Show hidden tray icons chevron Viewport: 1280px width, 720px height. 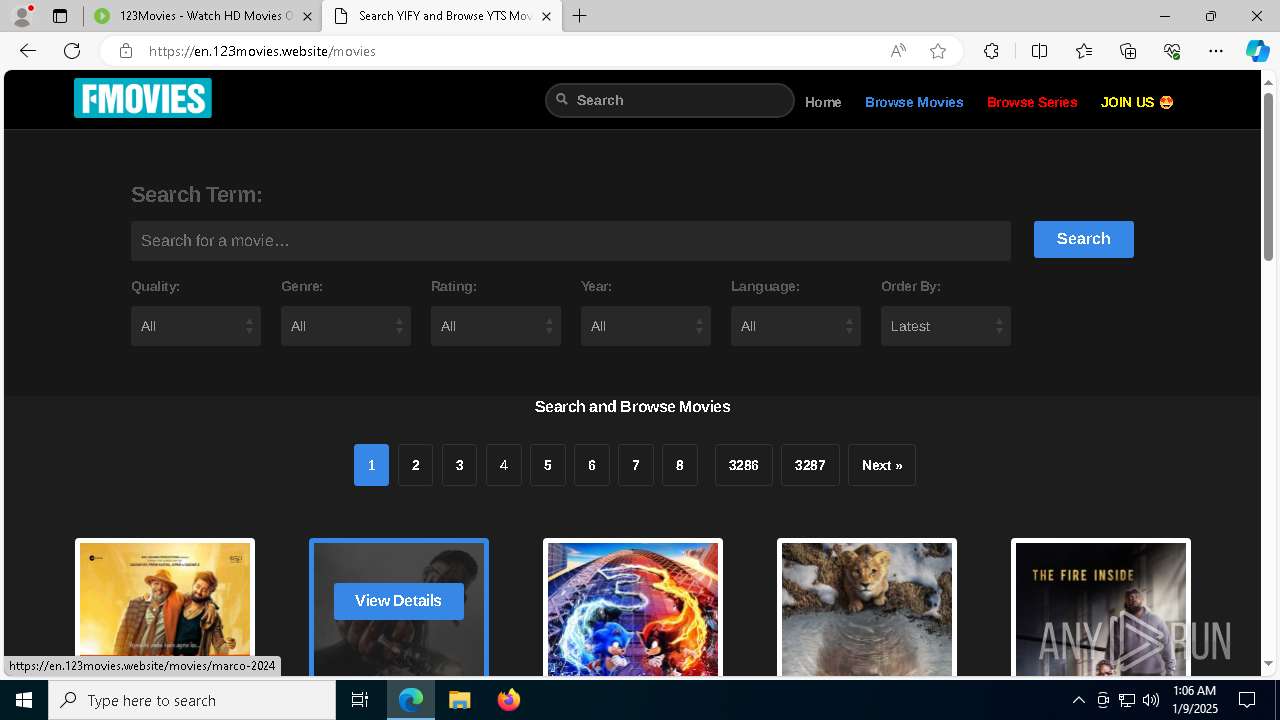pyautogui.click(x=1078, y=700)
